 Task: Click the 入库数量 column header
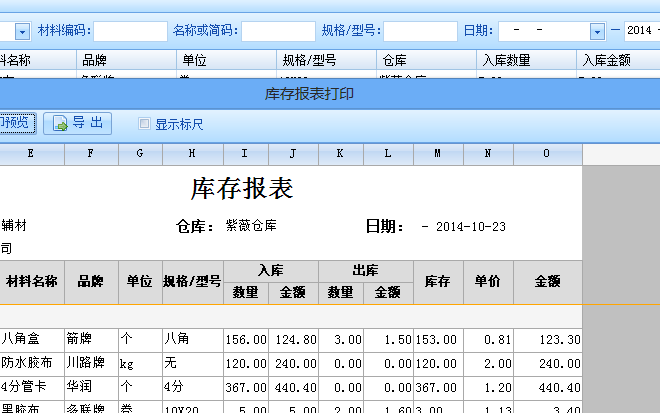tap(525, 60)
